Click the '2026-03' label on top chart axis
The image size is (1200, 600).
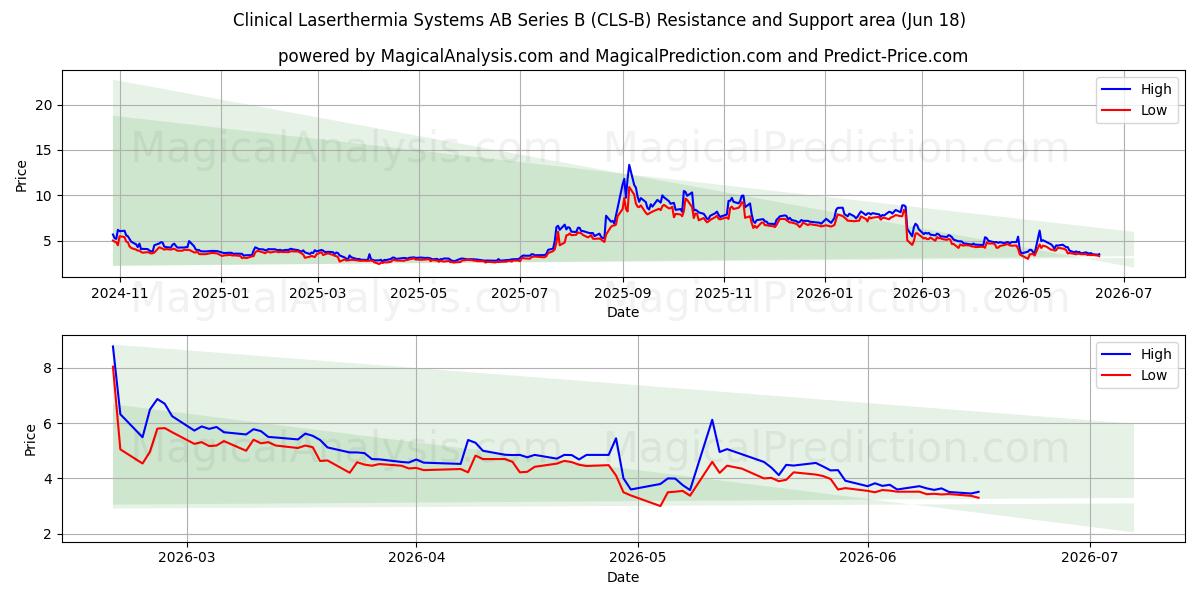tap(921, 294)
